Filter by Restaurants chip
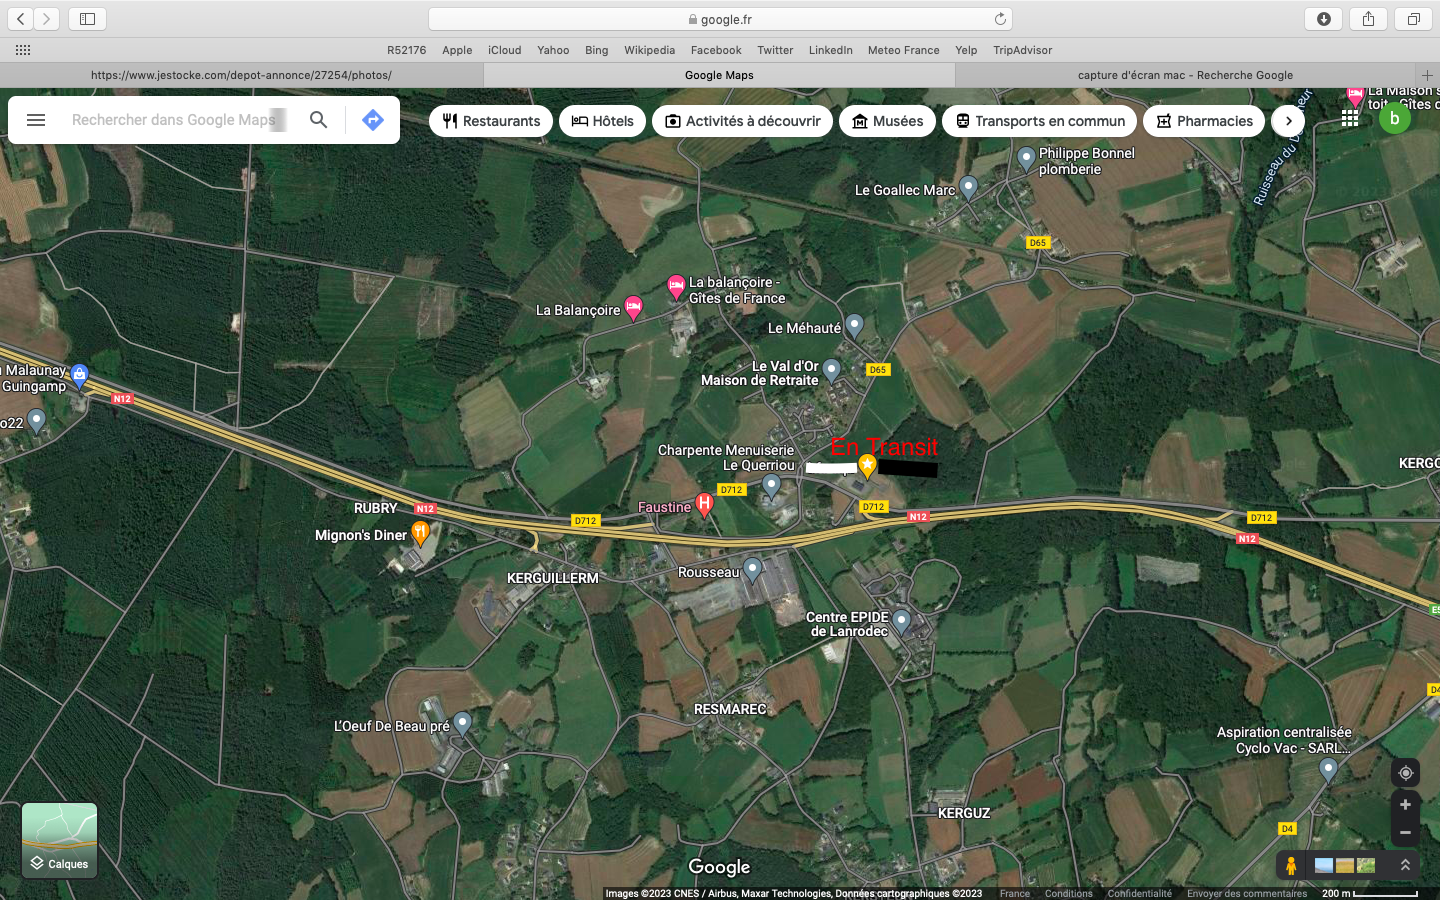 (x=491, y=121)
